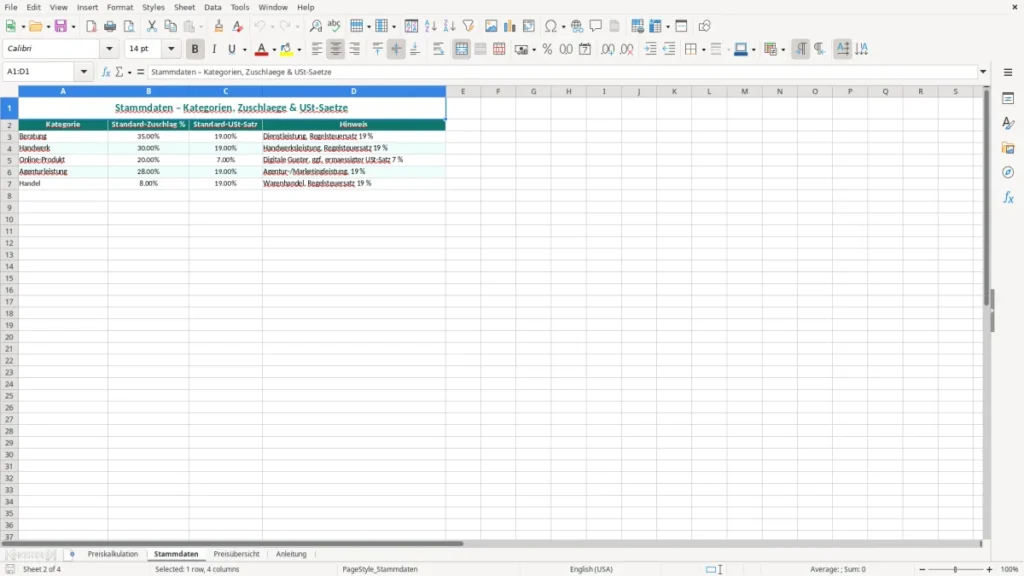Open the background color dropdown arrow
Image resolution: width=1024 pixels, height=576 pixels.
pos(299,50)
